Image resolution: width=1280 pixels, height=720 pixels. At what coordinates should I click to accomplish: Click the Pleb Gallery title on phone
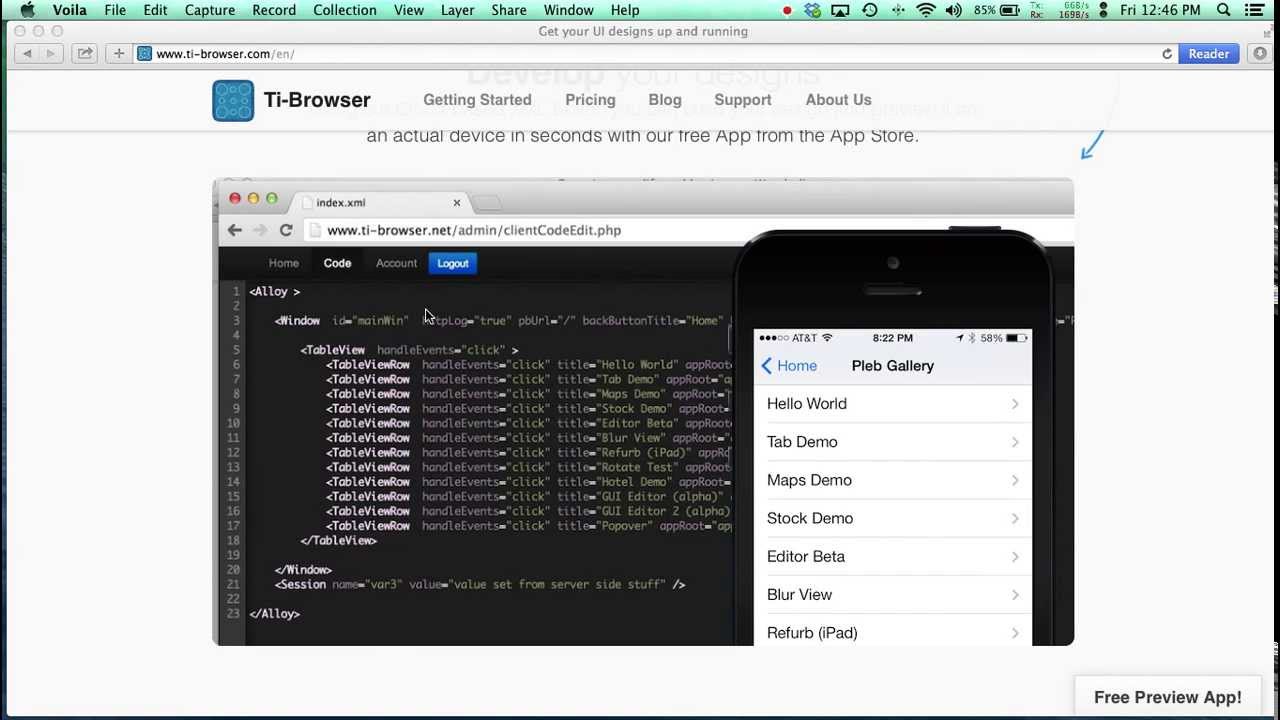click(893, 366)
